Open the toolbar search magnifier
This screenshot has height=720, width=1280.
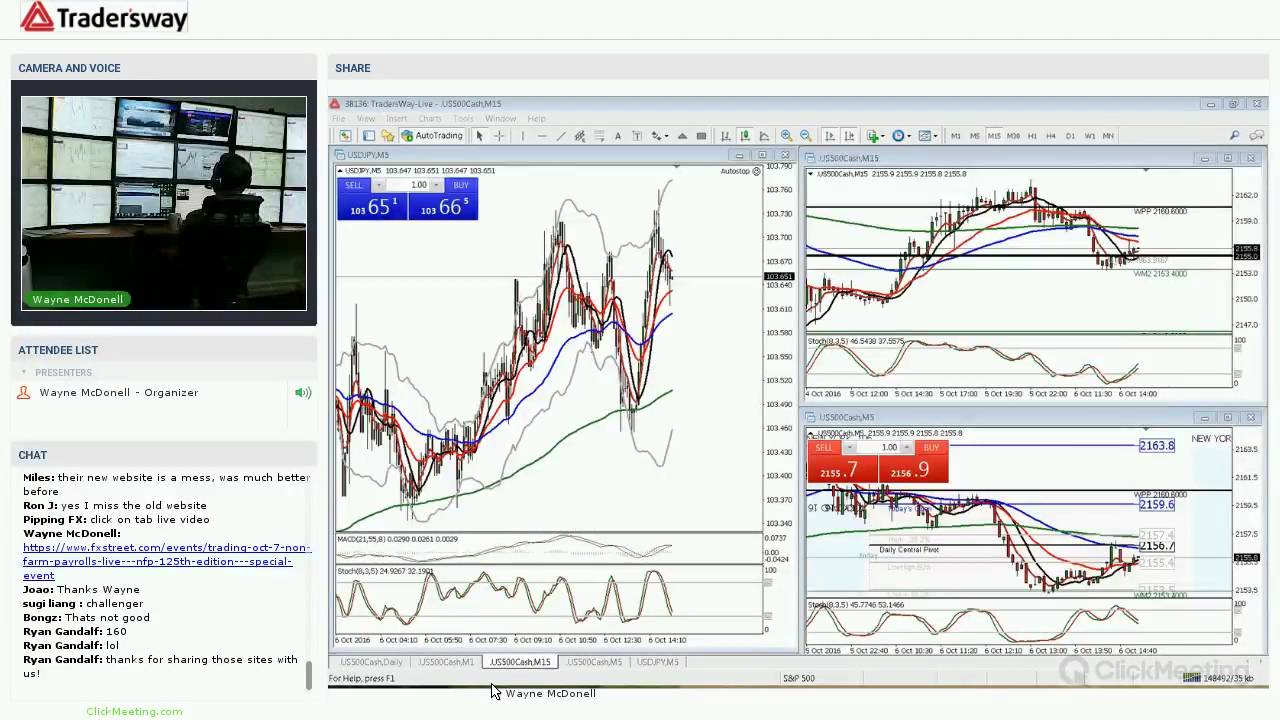point(1235,135)
